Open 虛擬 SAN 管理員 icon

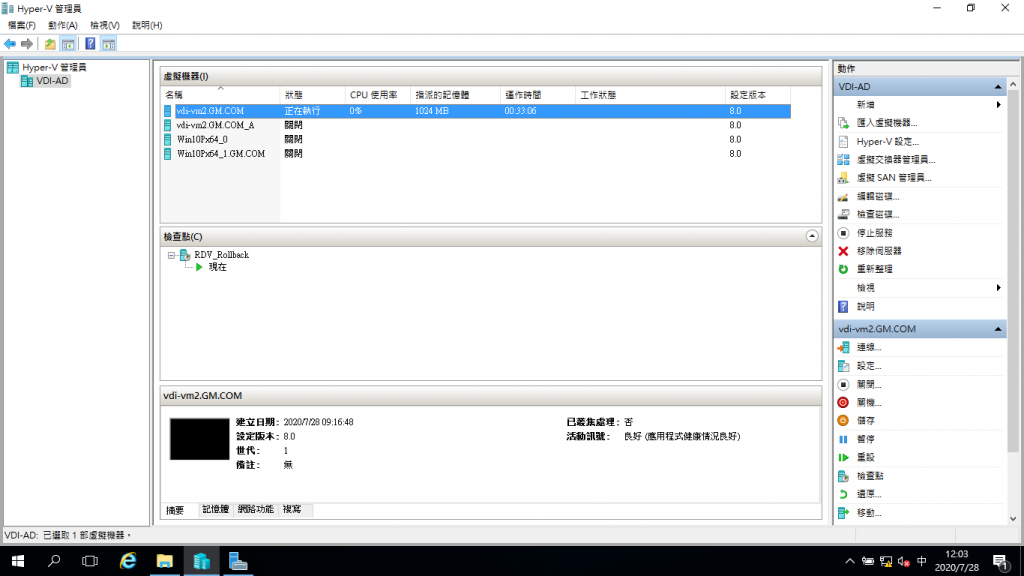point(843,178)
